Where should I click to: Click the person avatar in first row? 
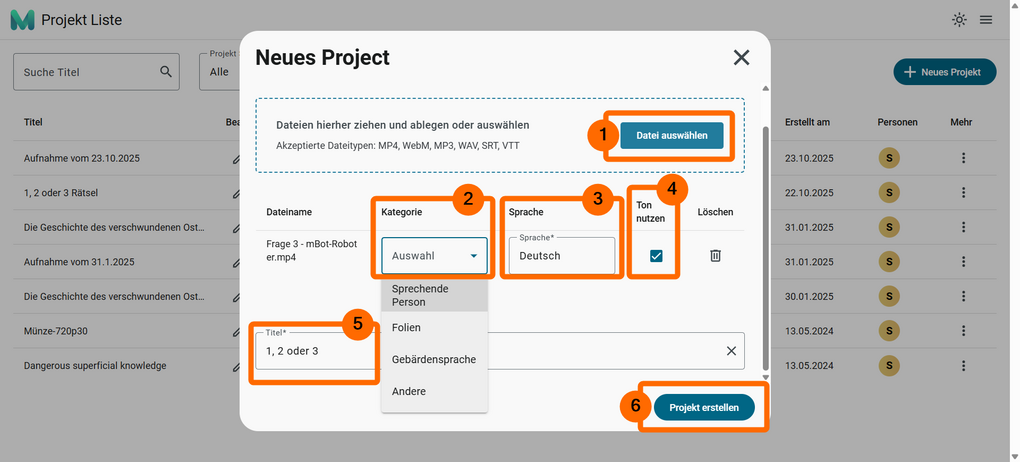coord(886,158)
